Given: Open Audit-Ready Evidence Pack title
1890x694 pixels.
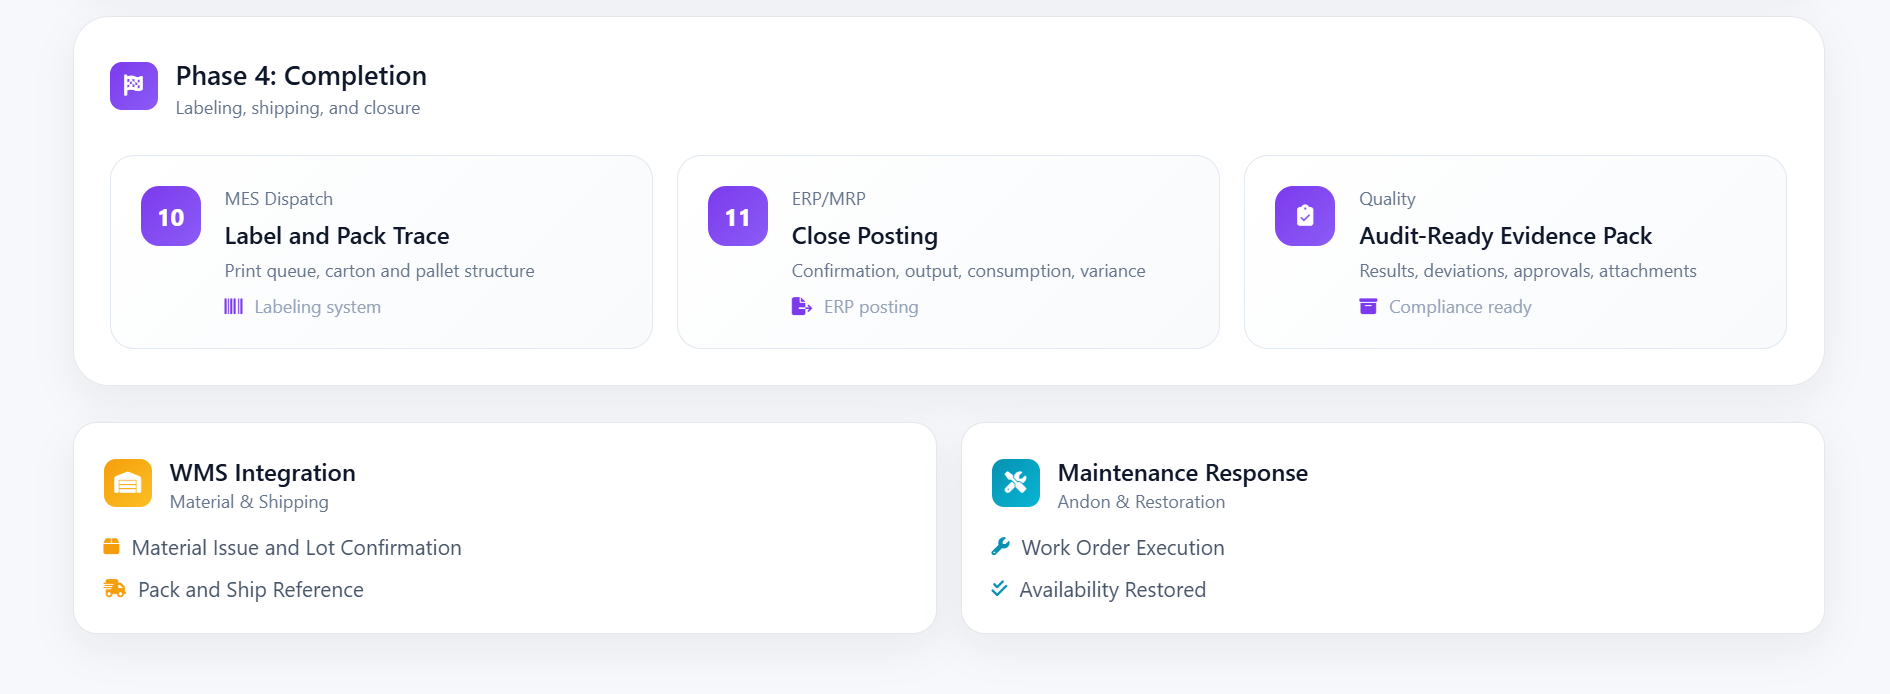Looking at the screenshot, I should coord(1505,236).
